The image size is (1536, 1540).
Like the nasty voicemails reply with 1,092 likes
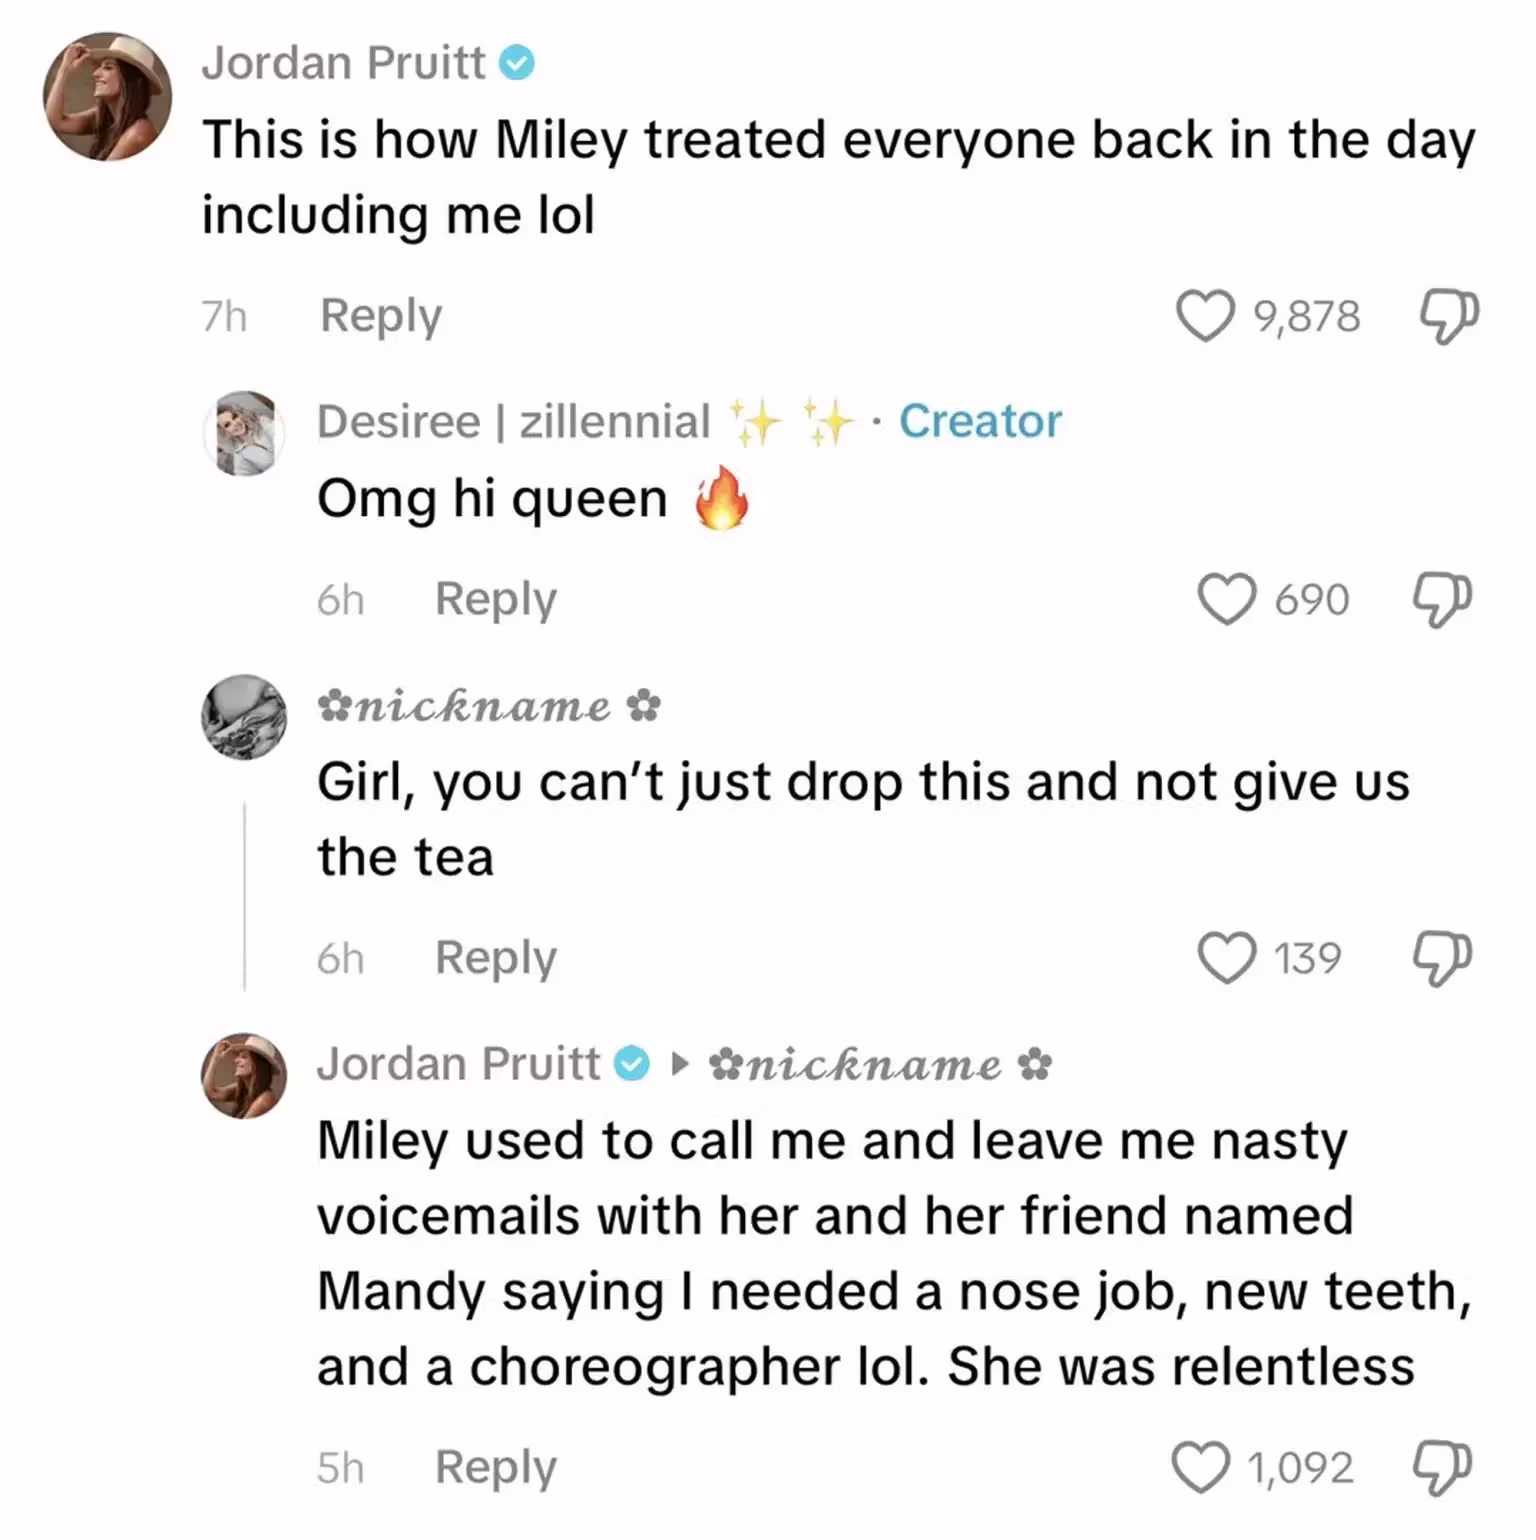[x=1201, y=1467]
